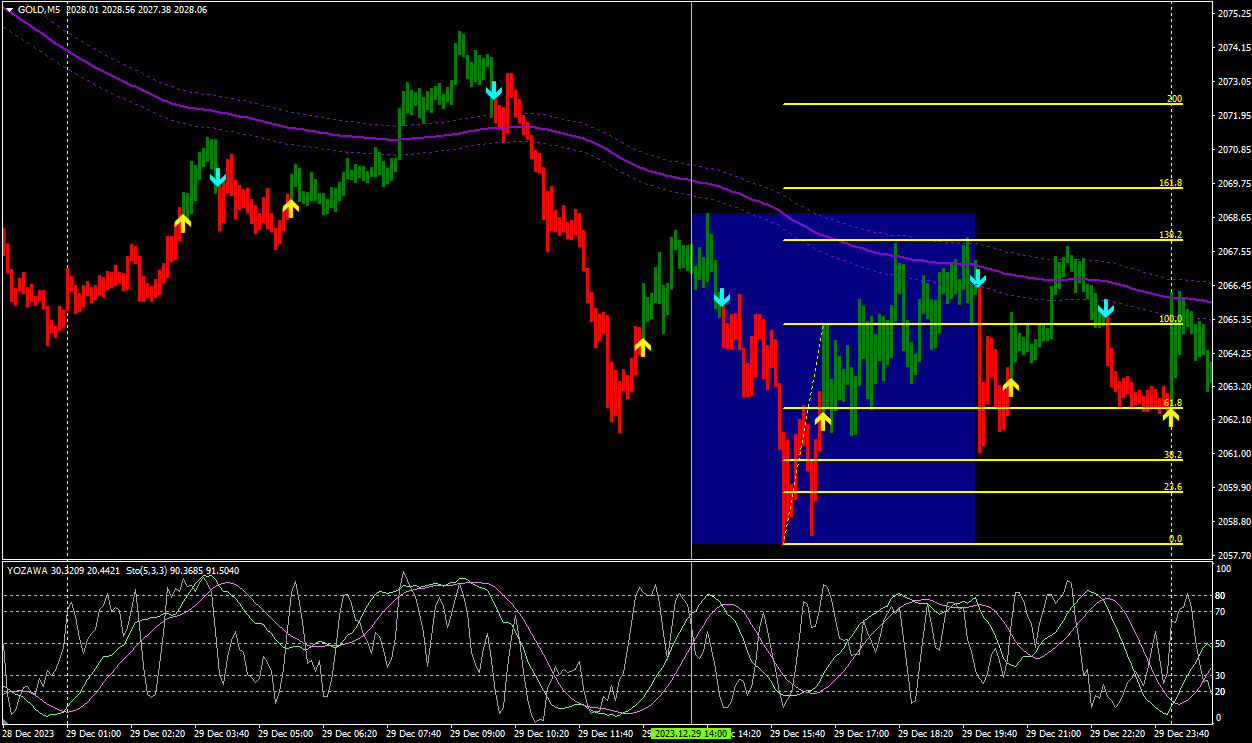Open the chart menu triangle beside GOLD,M5
Image resolution: width=1252 pixels, height=743 pixels.
9,9
